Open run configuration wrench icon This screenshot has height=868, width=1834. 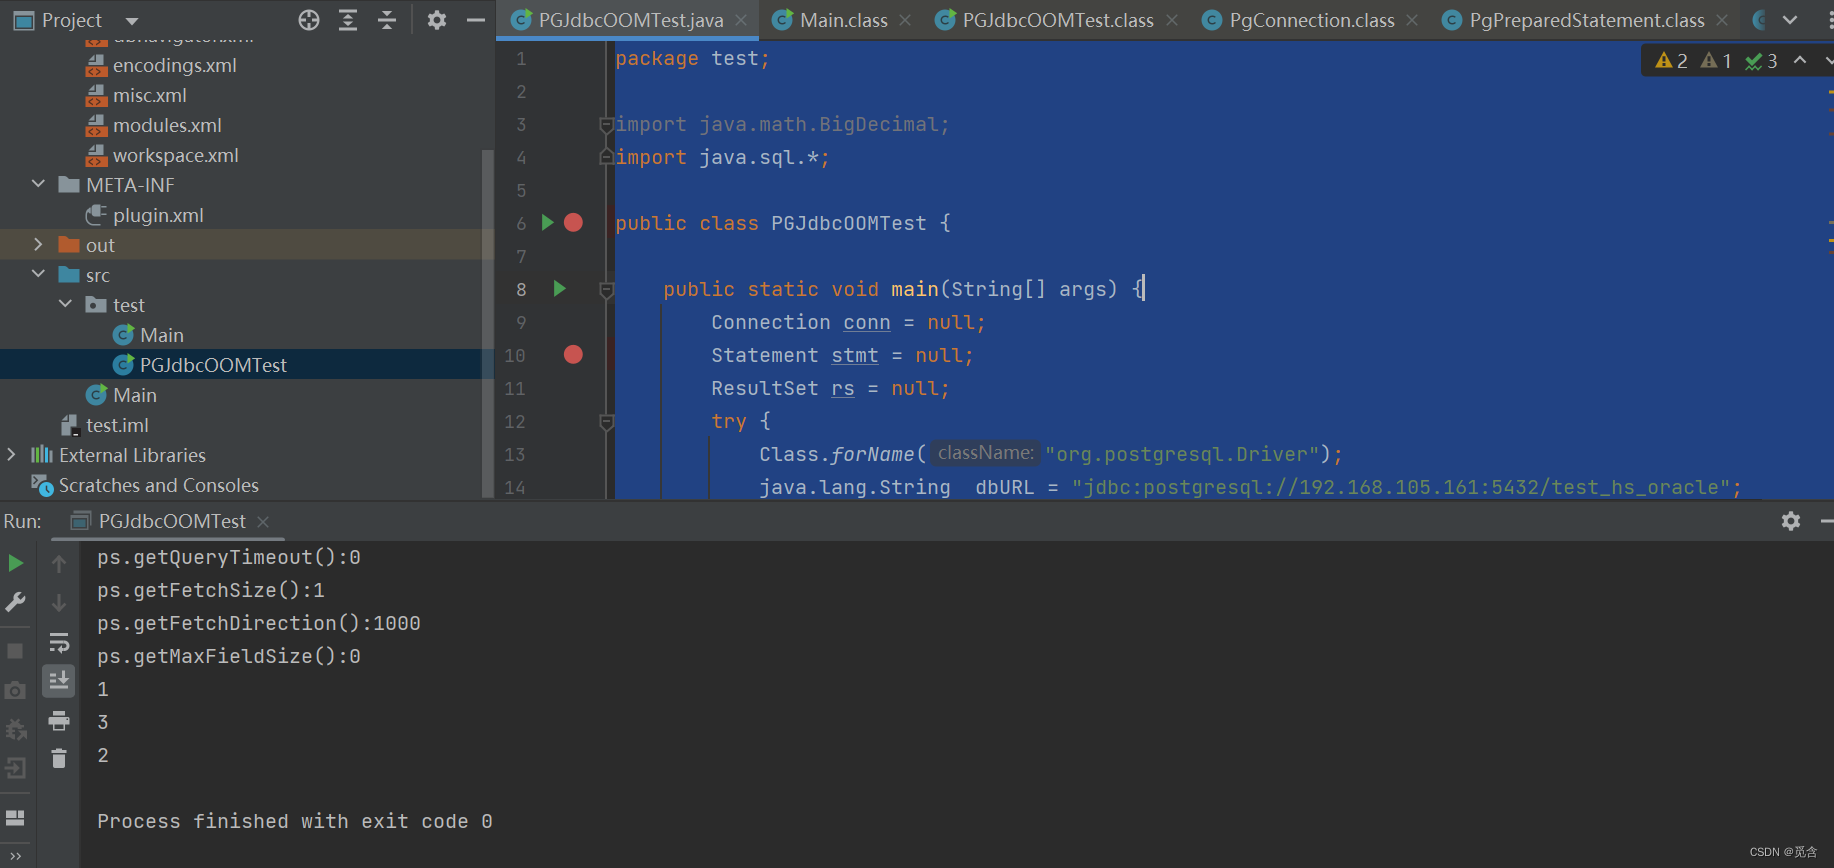(15, 602)
